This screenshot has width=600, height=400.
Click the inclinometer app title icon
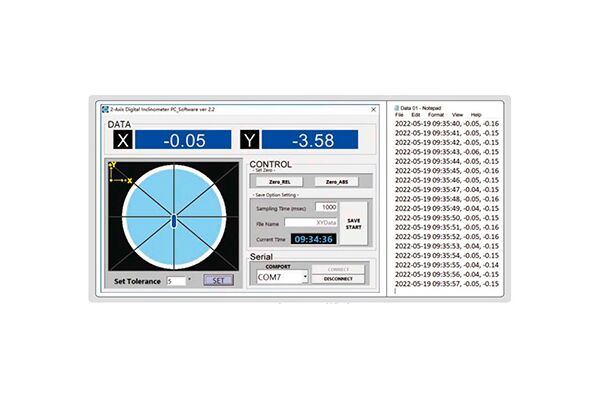pos(105,109)
